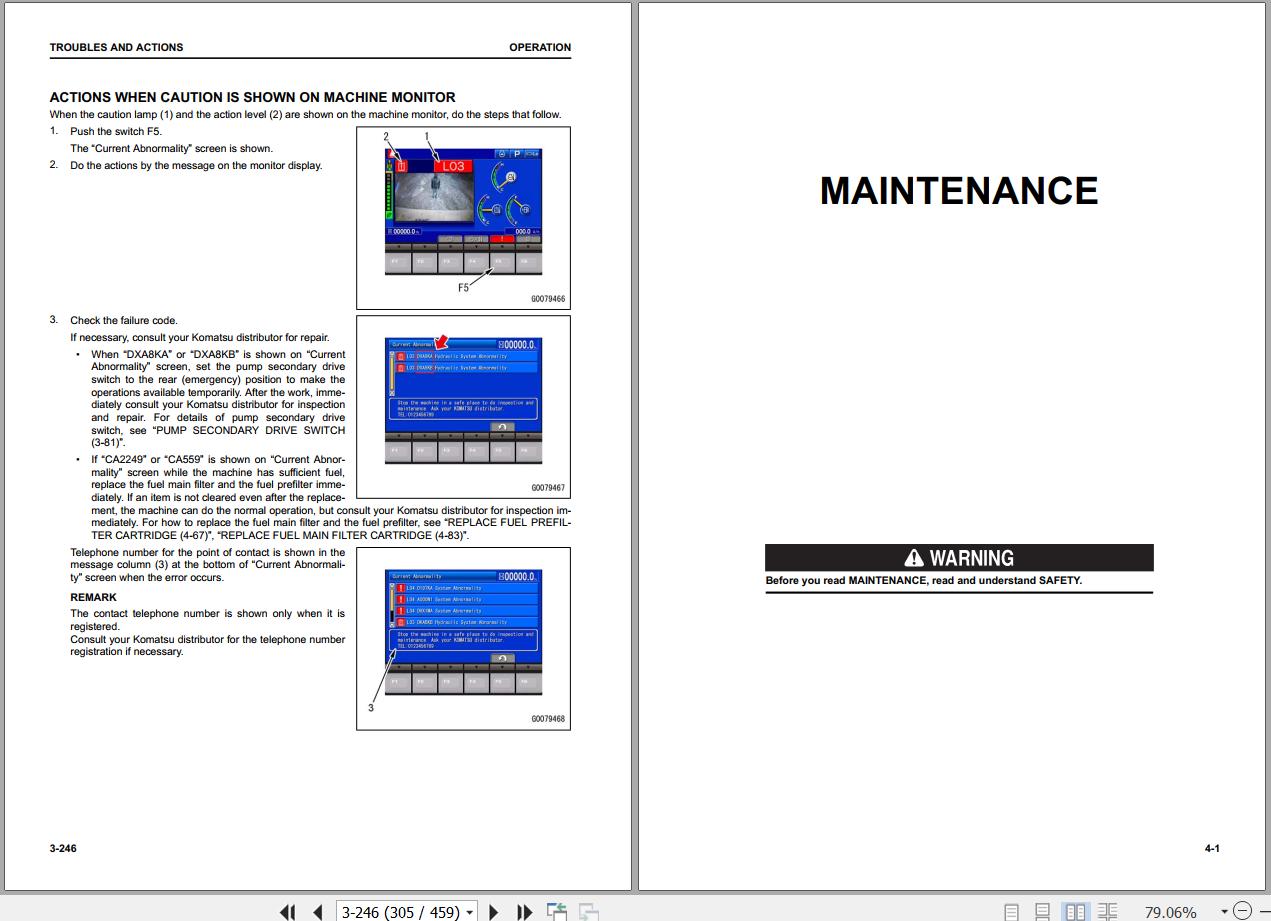Click the OPERATION header text
Viewport: 1271px width, 921px height.
pyautogui.click(x=540, y=47)
